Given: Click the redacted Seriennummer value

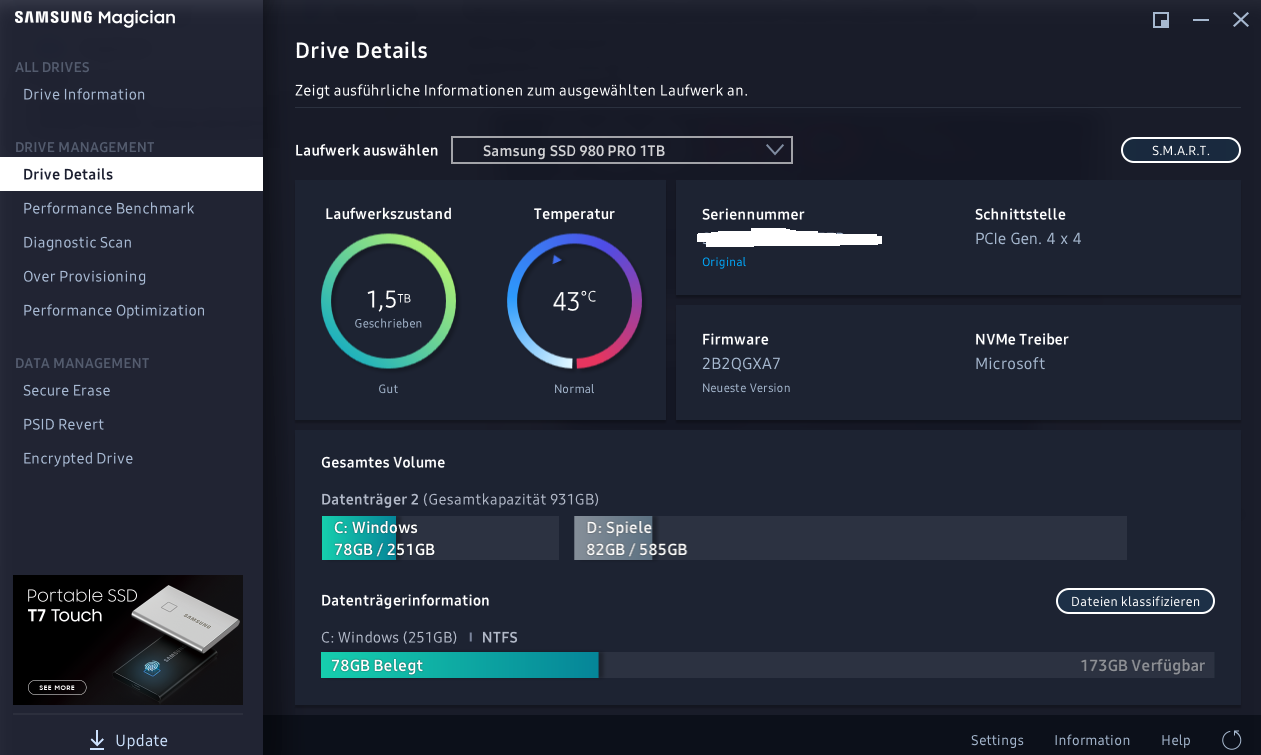Looking at the screenshot, I should coord(790,238).
